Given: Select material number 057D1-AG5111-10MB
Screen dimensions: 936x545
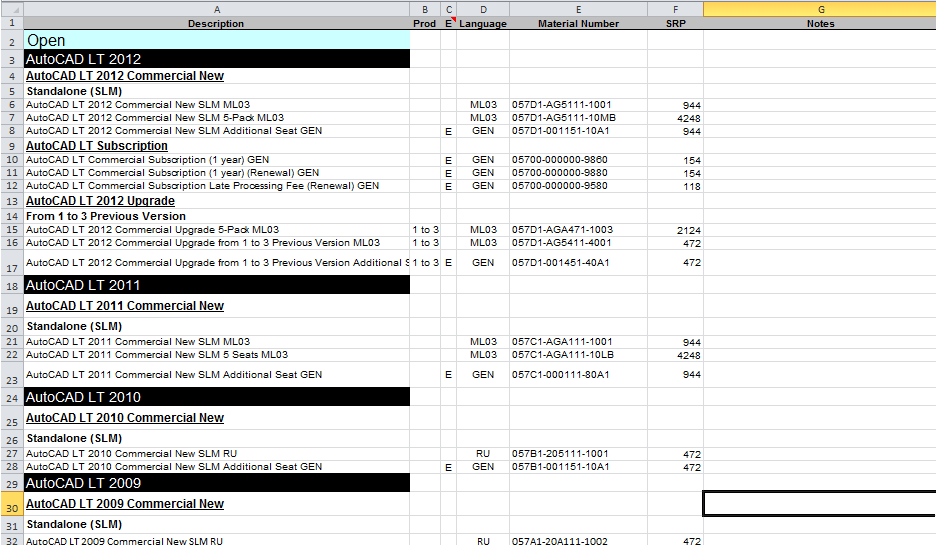Looking at the screenshot, I should pyautogui.click(x=578, y=118).
